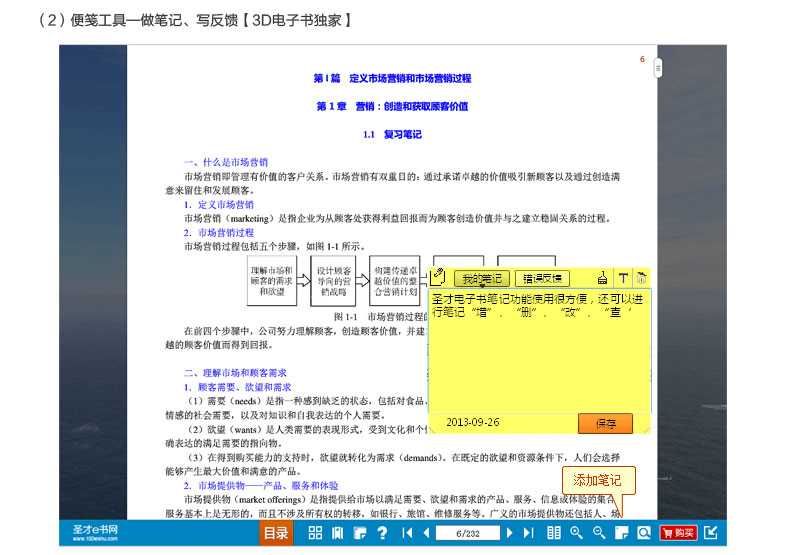Switch to two-page reading view
The height and width of the screenshot is (555, 790).
click(x=554, y=533)
